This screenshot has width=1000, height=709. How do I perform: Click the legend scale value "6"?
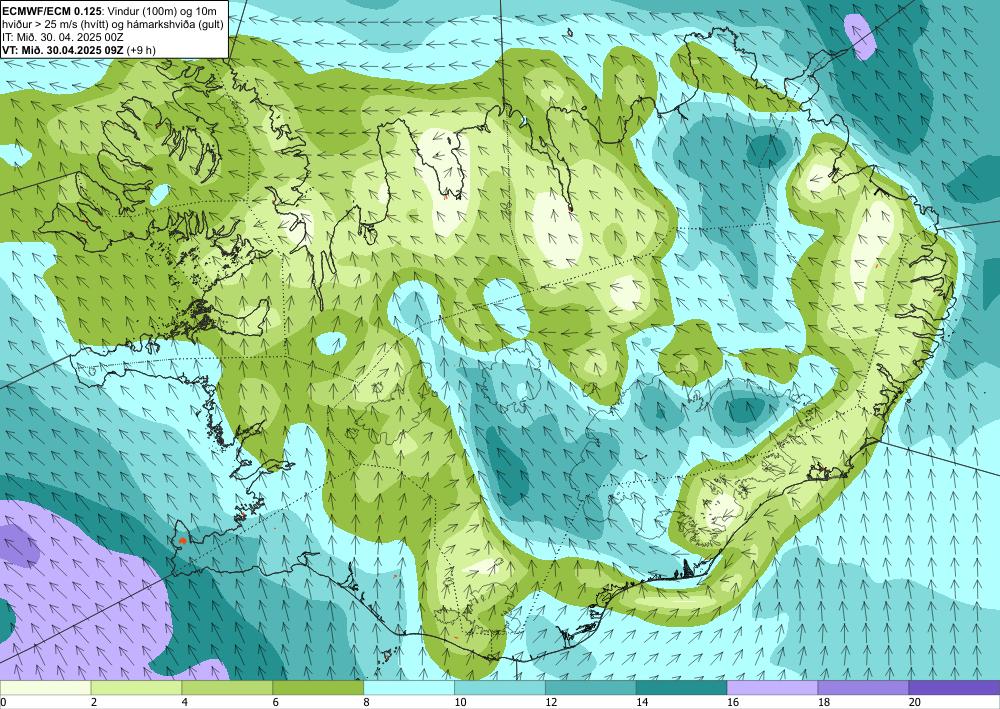(276, 703)
